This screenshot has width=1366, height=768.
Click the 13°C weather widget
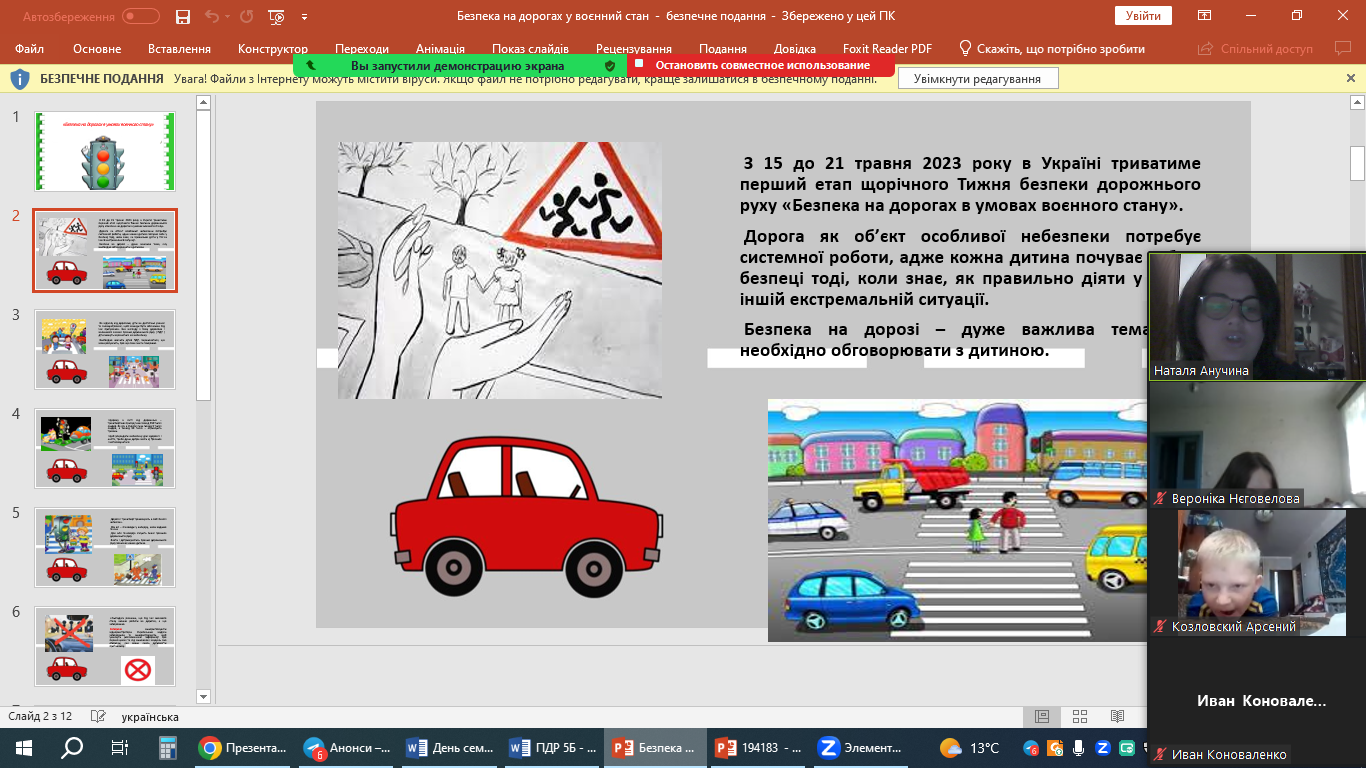[970, 748]
